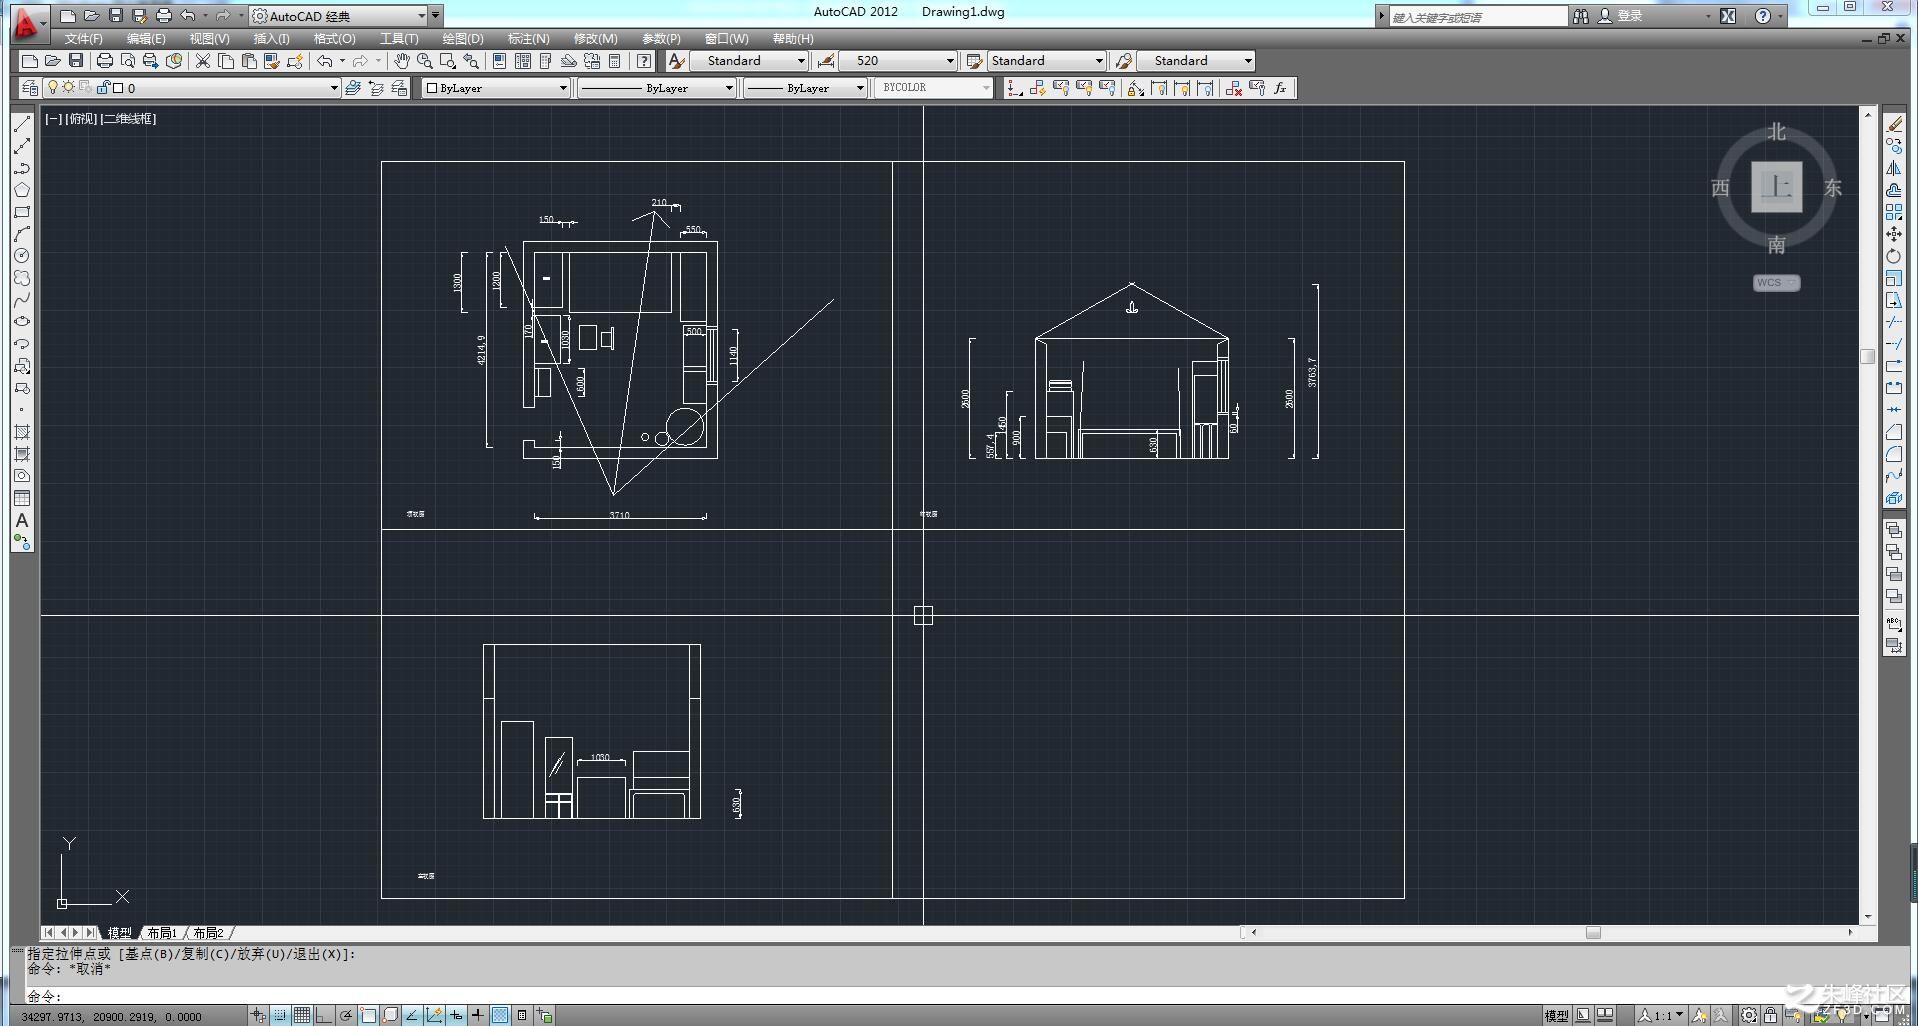Image resolution: width=1918 pixels, height=1026 pixels.
Task: Click the Plot printer icon in standard toolbar
Action: click(x=105, y=61)
